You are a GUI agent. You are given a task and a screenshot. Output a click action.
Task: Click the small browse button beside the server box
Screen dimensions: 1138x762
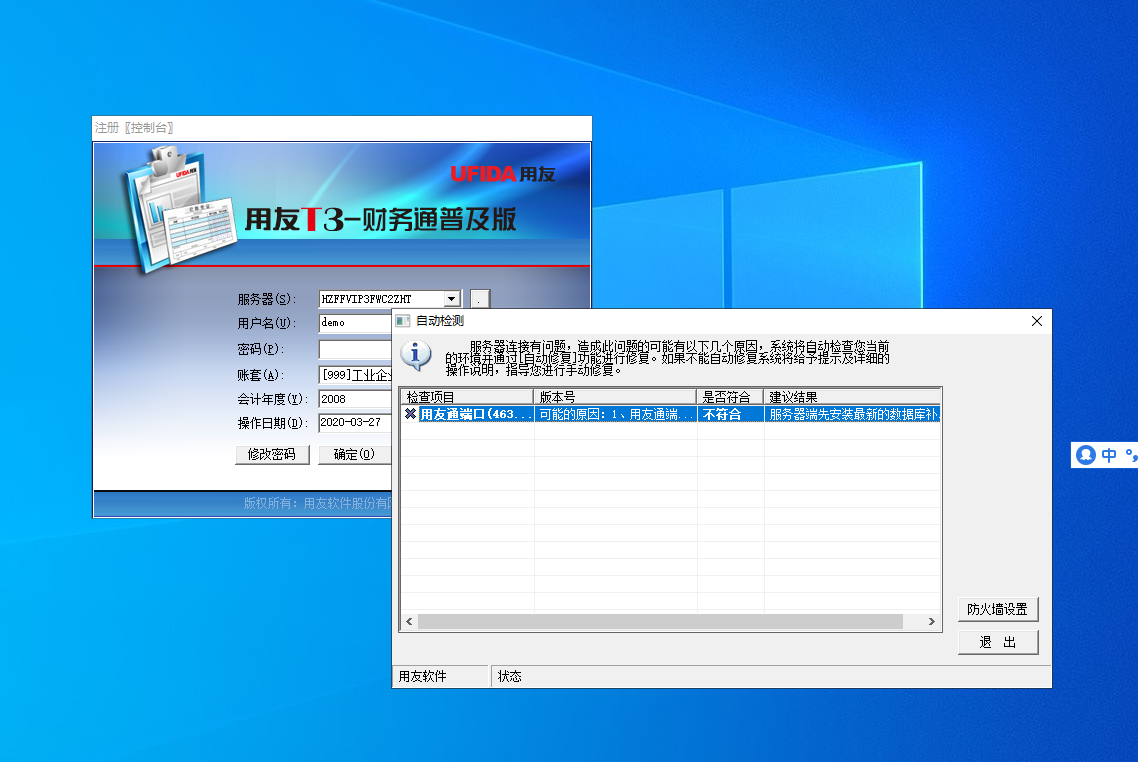click(x=480, y=299)
